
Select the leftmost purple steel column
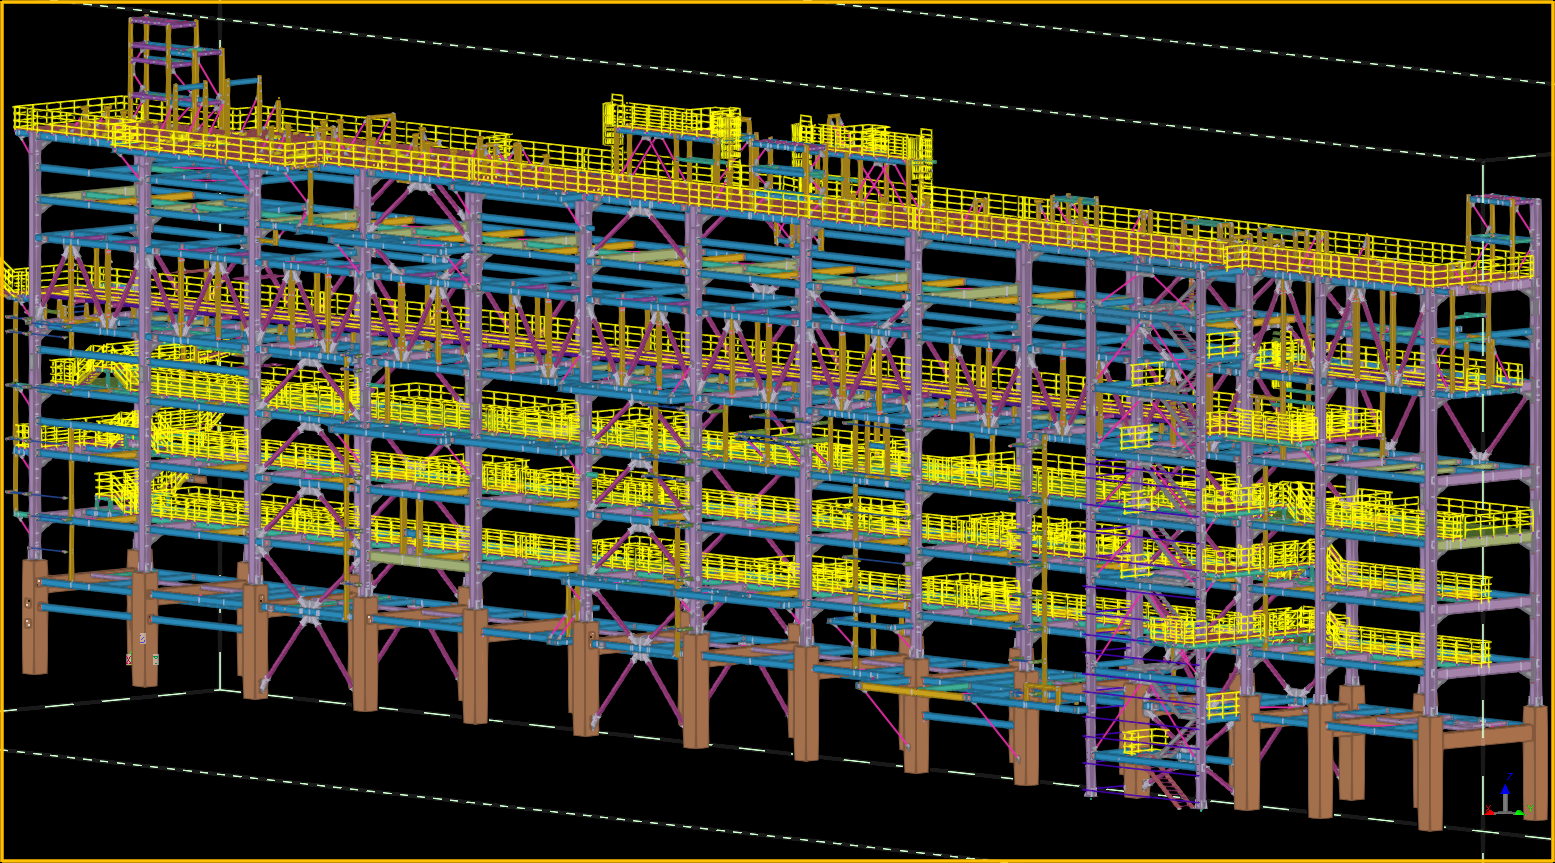pyautogui.click(x=35, y=340)
